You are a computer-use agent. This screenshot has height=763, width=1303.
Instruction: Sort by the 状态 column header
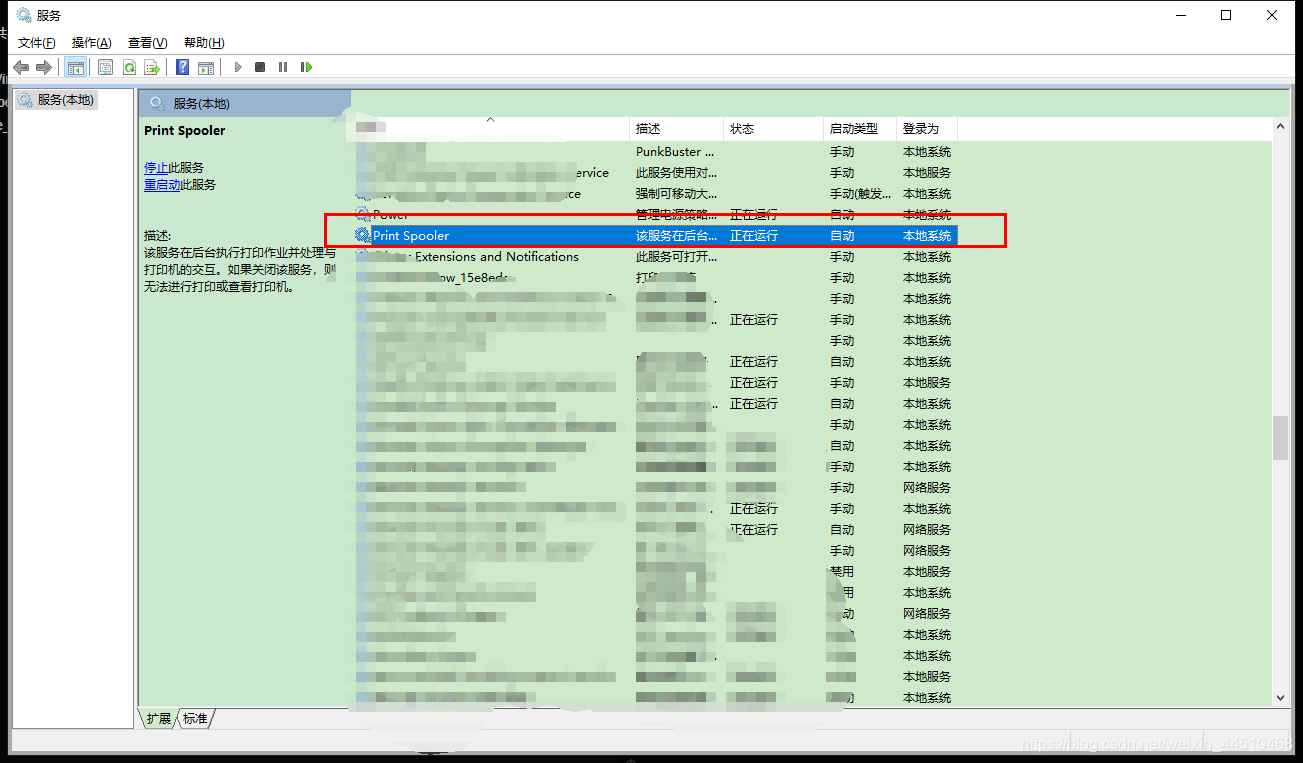(x=773, y=129)
